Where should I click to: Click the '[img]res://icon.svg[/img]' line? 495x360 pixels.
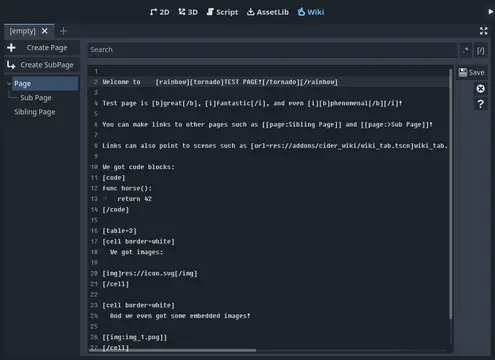150,273
